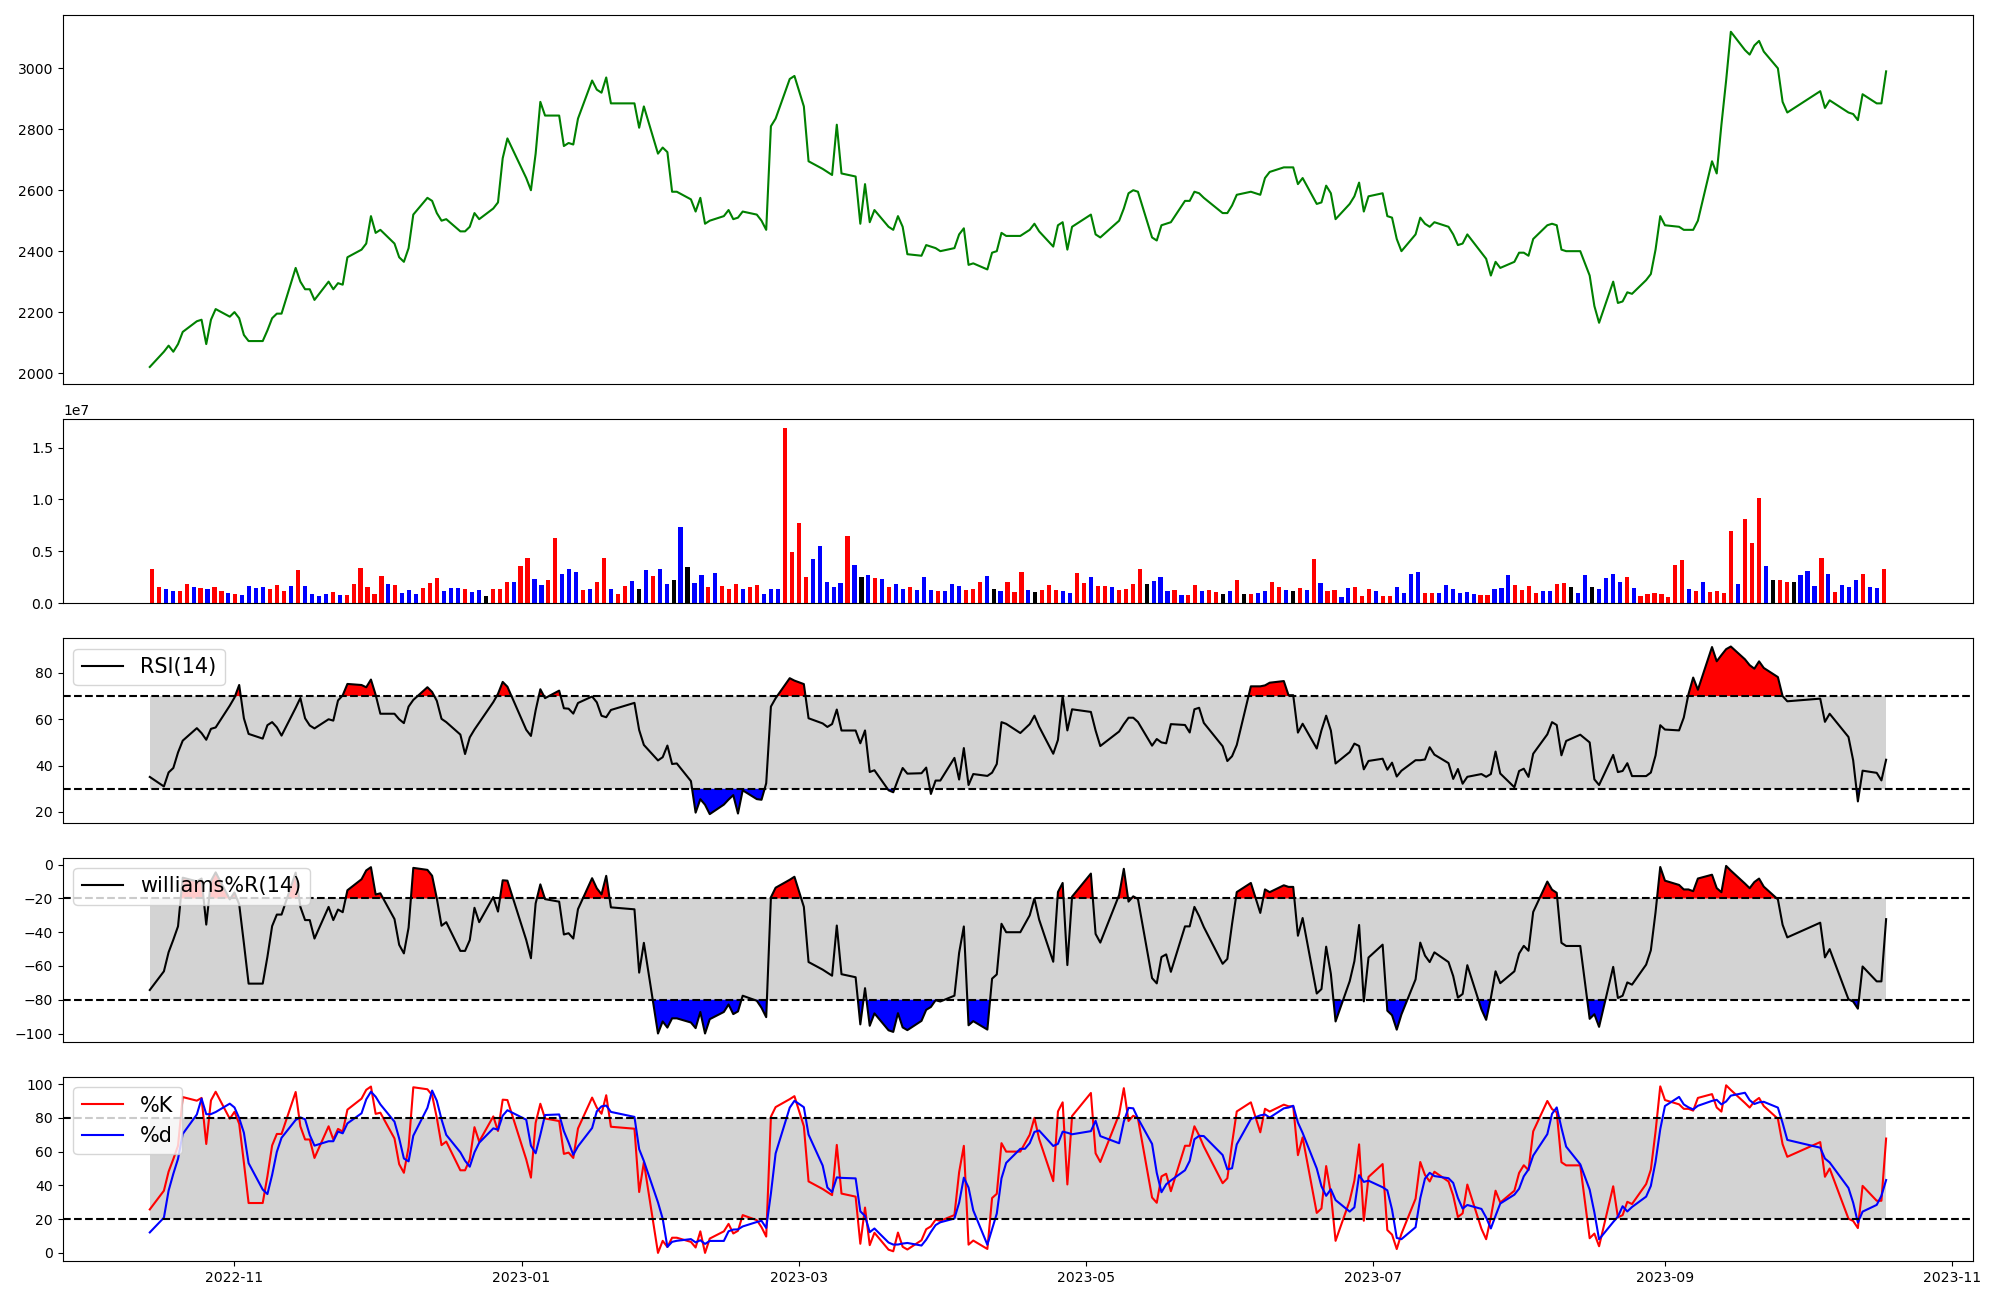
Task: Click the %d legend label
Action: coord(156,1135)
